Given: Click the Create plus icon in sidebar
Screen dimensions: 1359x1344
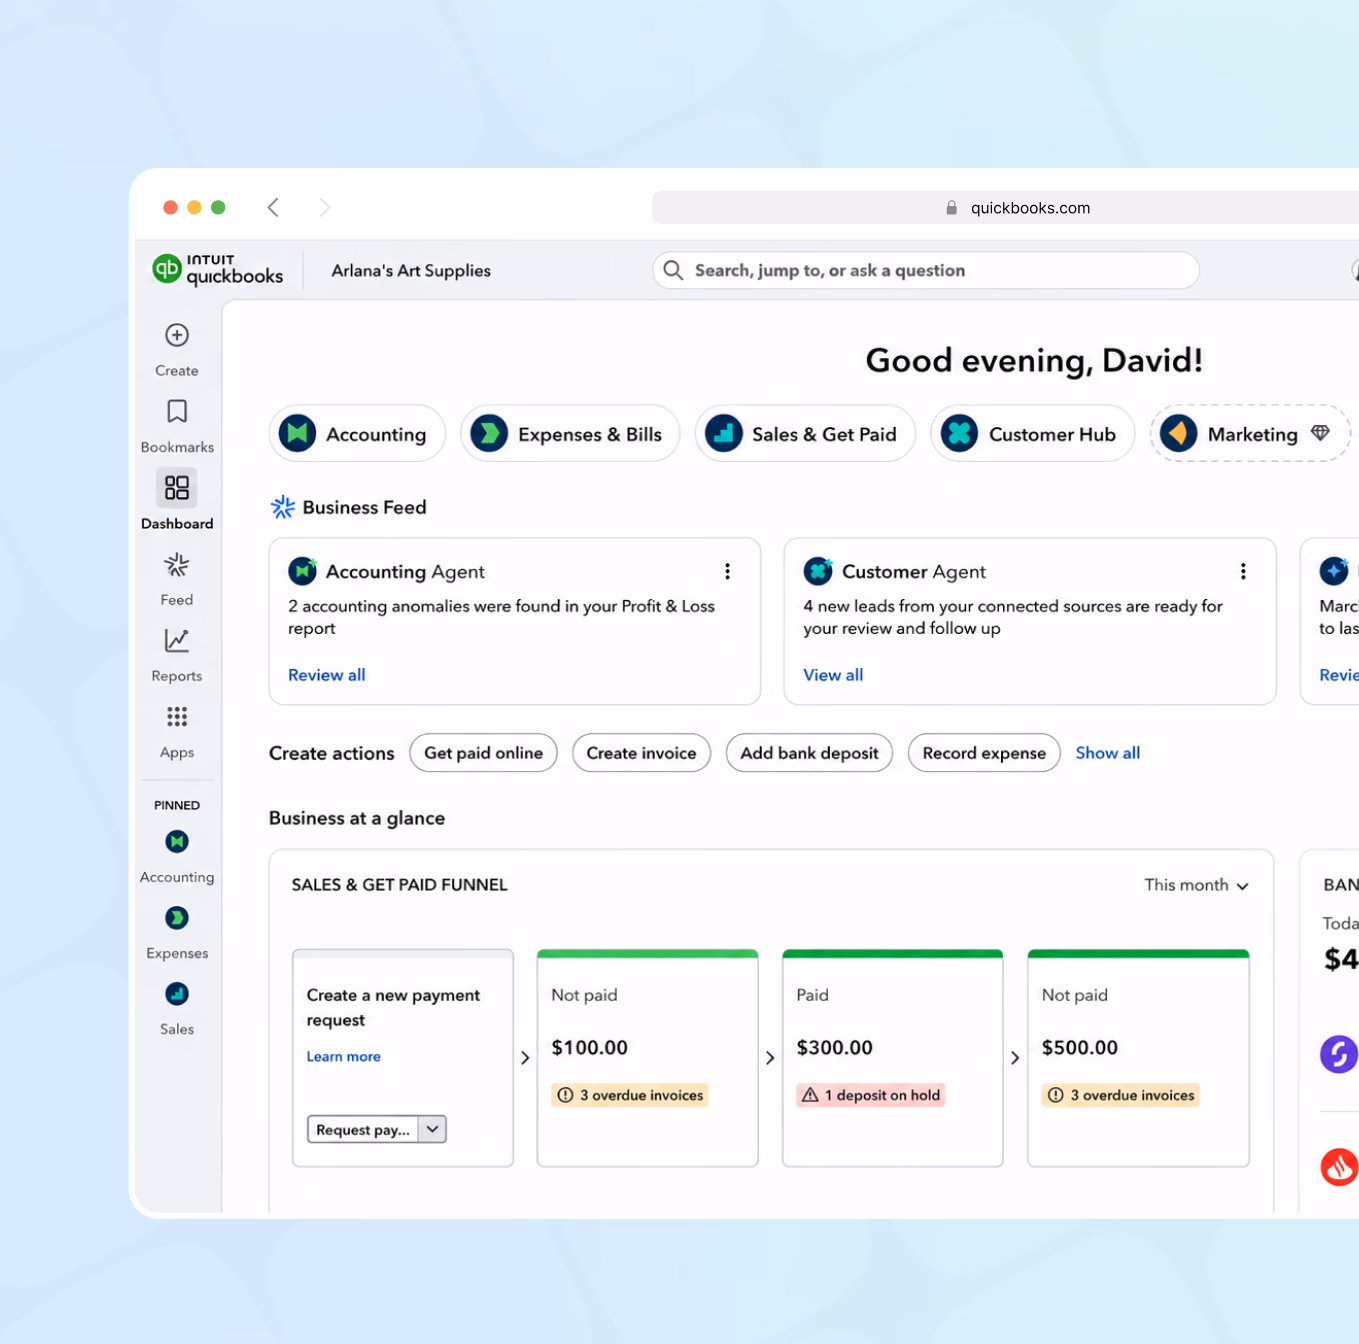Looking at the screenshot, I should 177,335.
